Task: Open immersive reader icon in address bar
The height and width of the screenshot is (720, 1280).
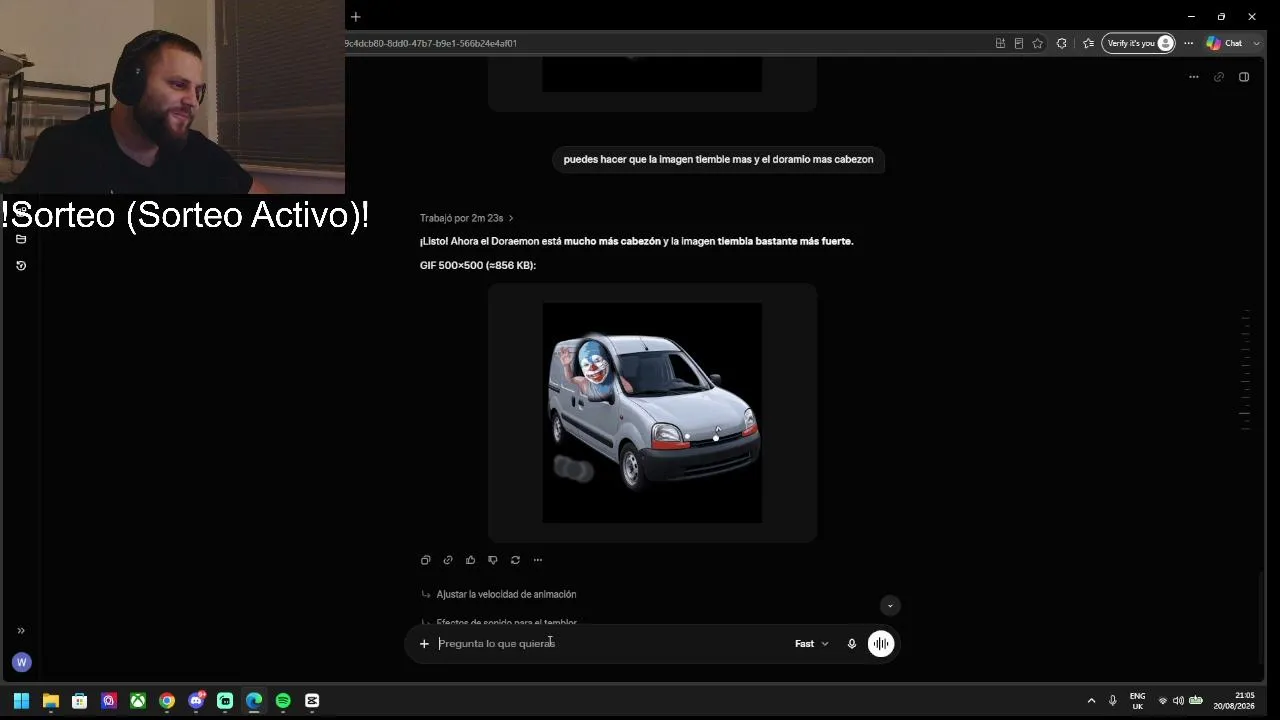Action: pyautogui.click(x=1019, y=43)
